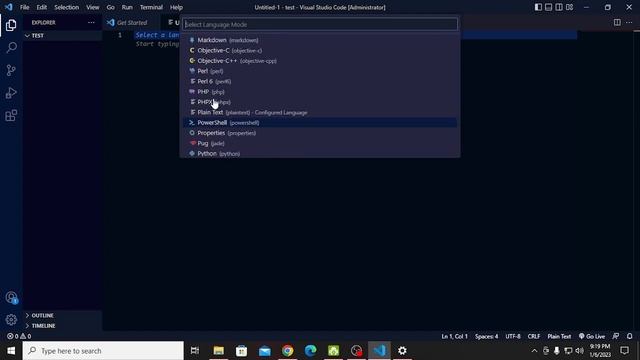
Task: Toggle secondary side bar layout icon
Action: tap(559, 7)
